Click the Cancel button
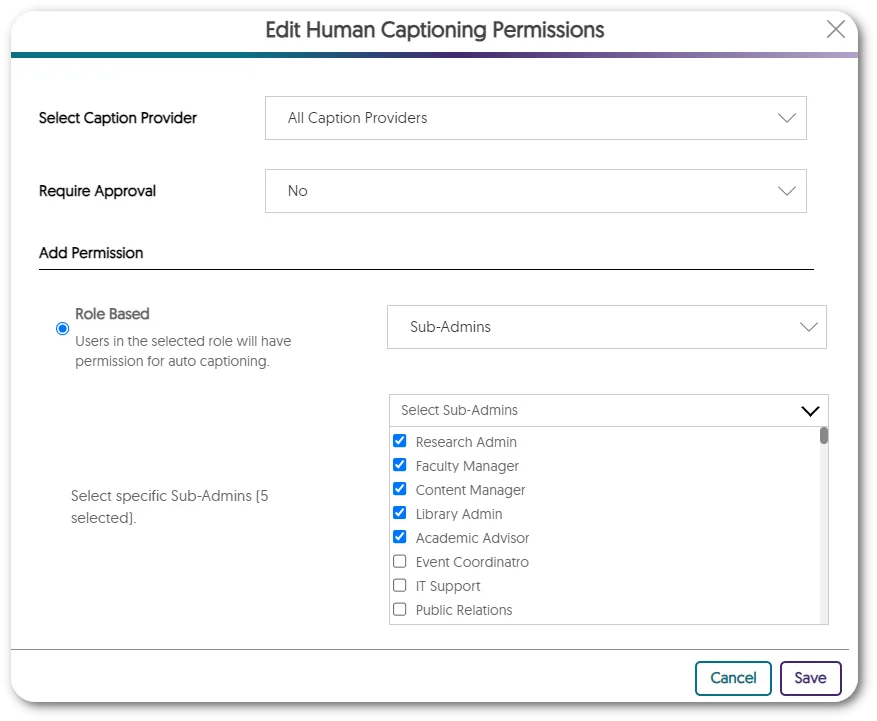The width and height of the screenshot is (877, 721). (x=733, y=677)
